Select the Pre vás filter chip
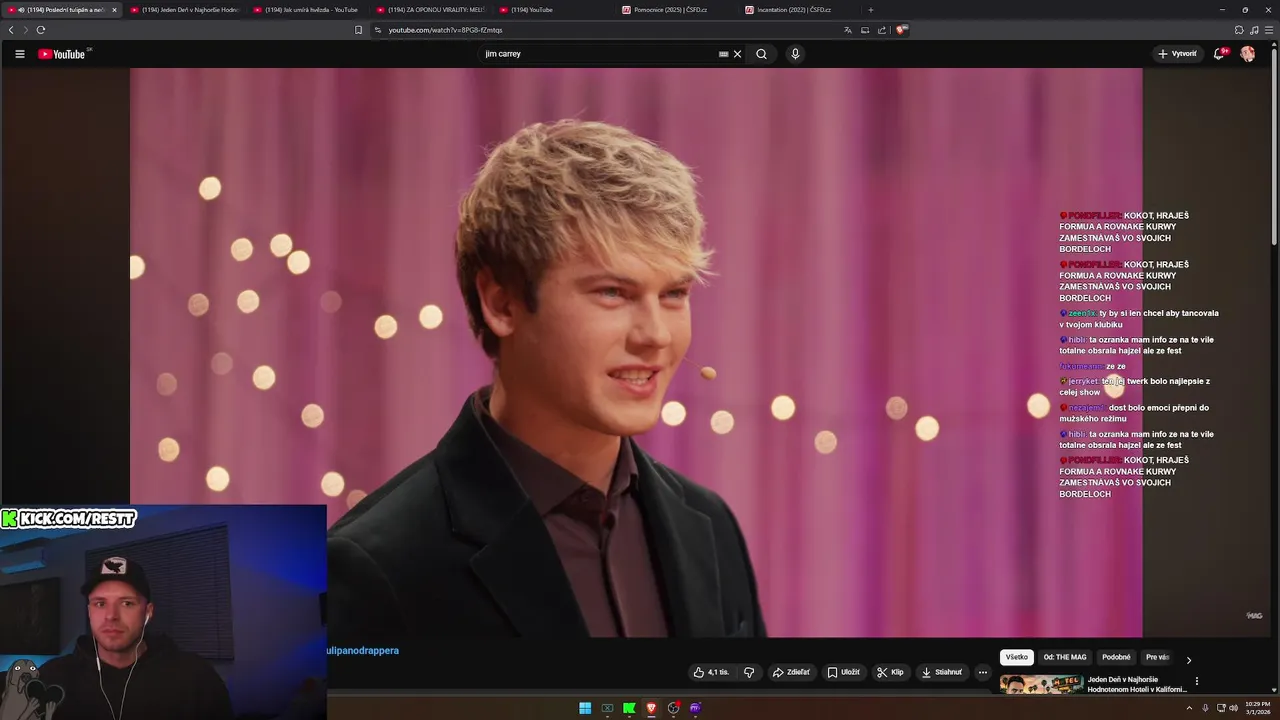Screen dimensions: 1280x720 [x=1158, y=657]
